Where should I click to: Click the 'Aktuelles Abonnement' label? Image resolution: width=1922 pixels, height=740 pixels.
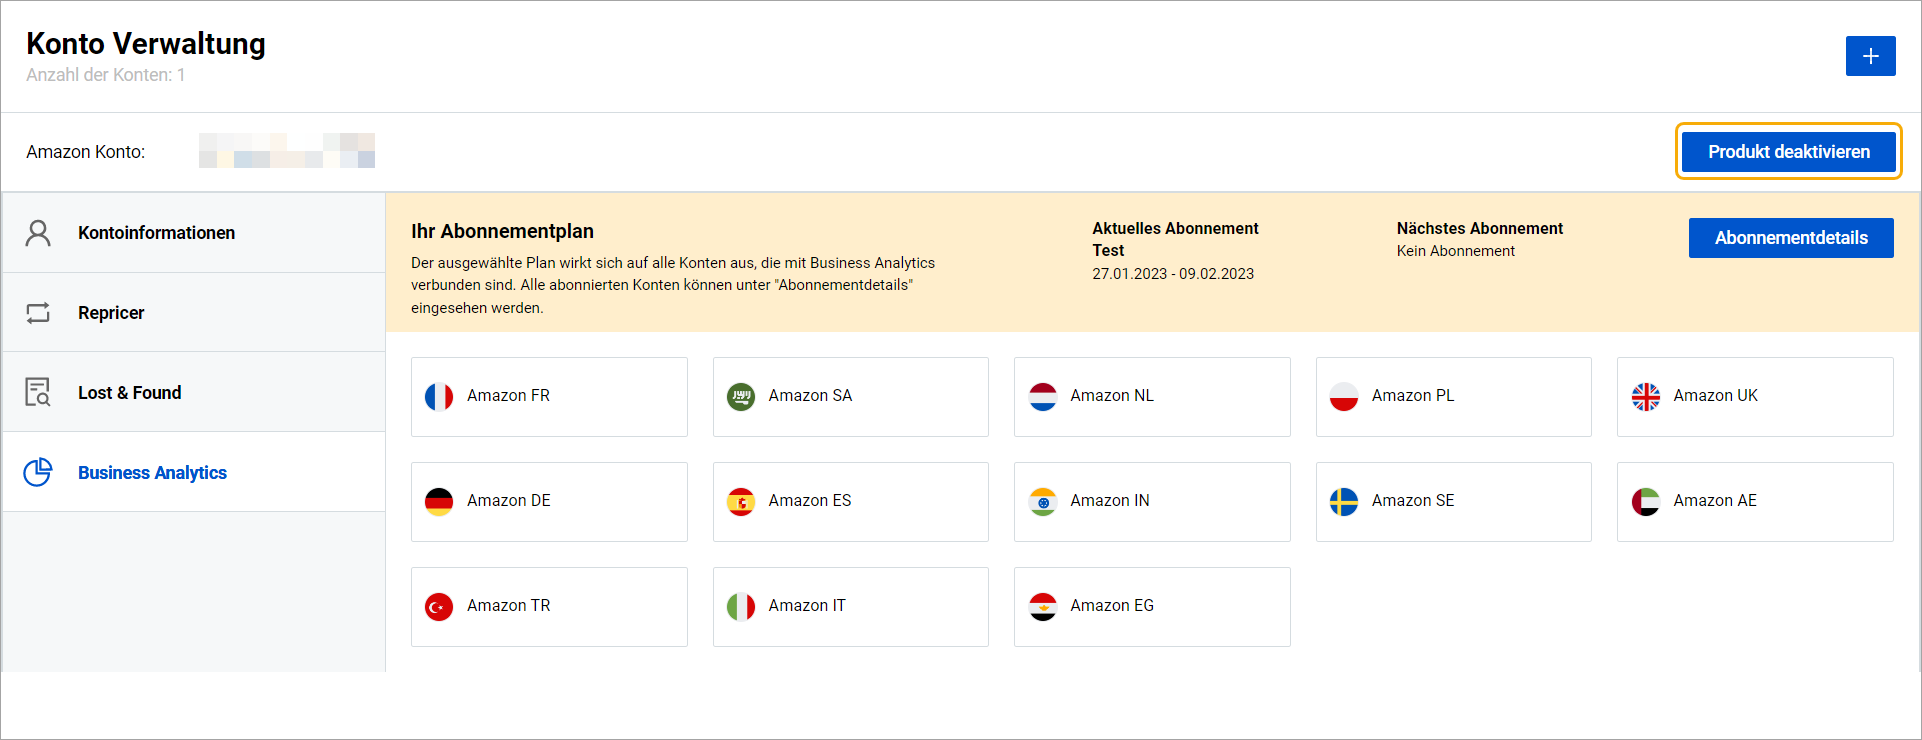pos(1175,228)
